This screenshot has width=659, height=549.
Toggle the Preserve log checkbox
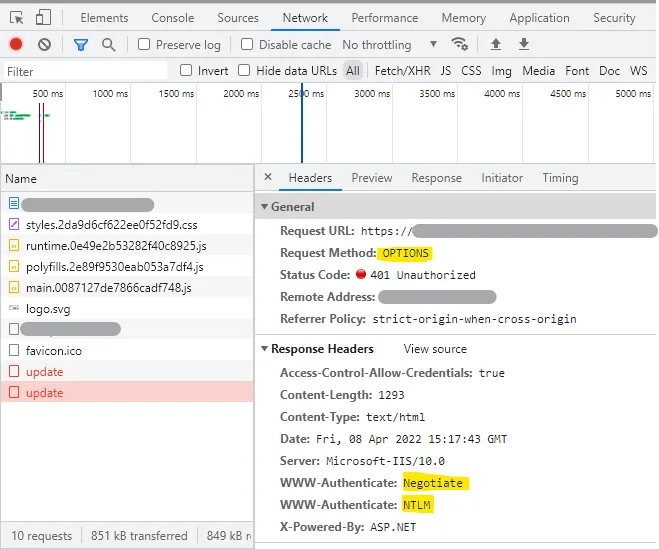[144, 44]
